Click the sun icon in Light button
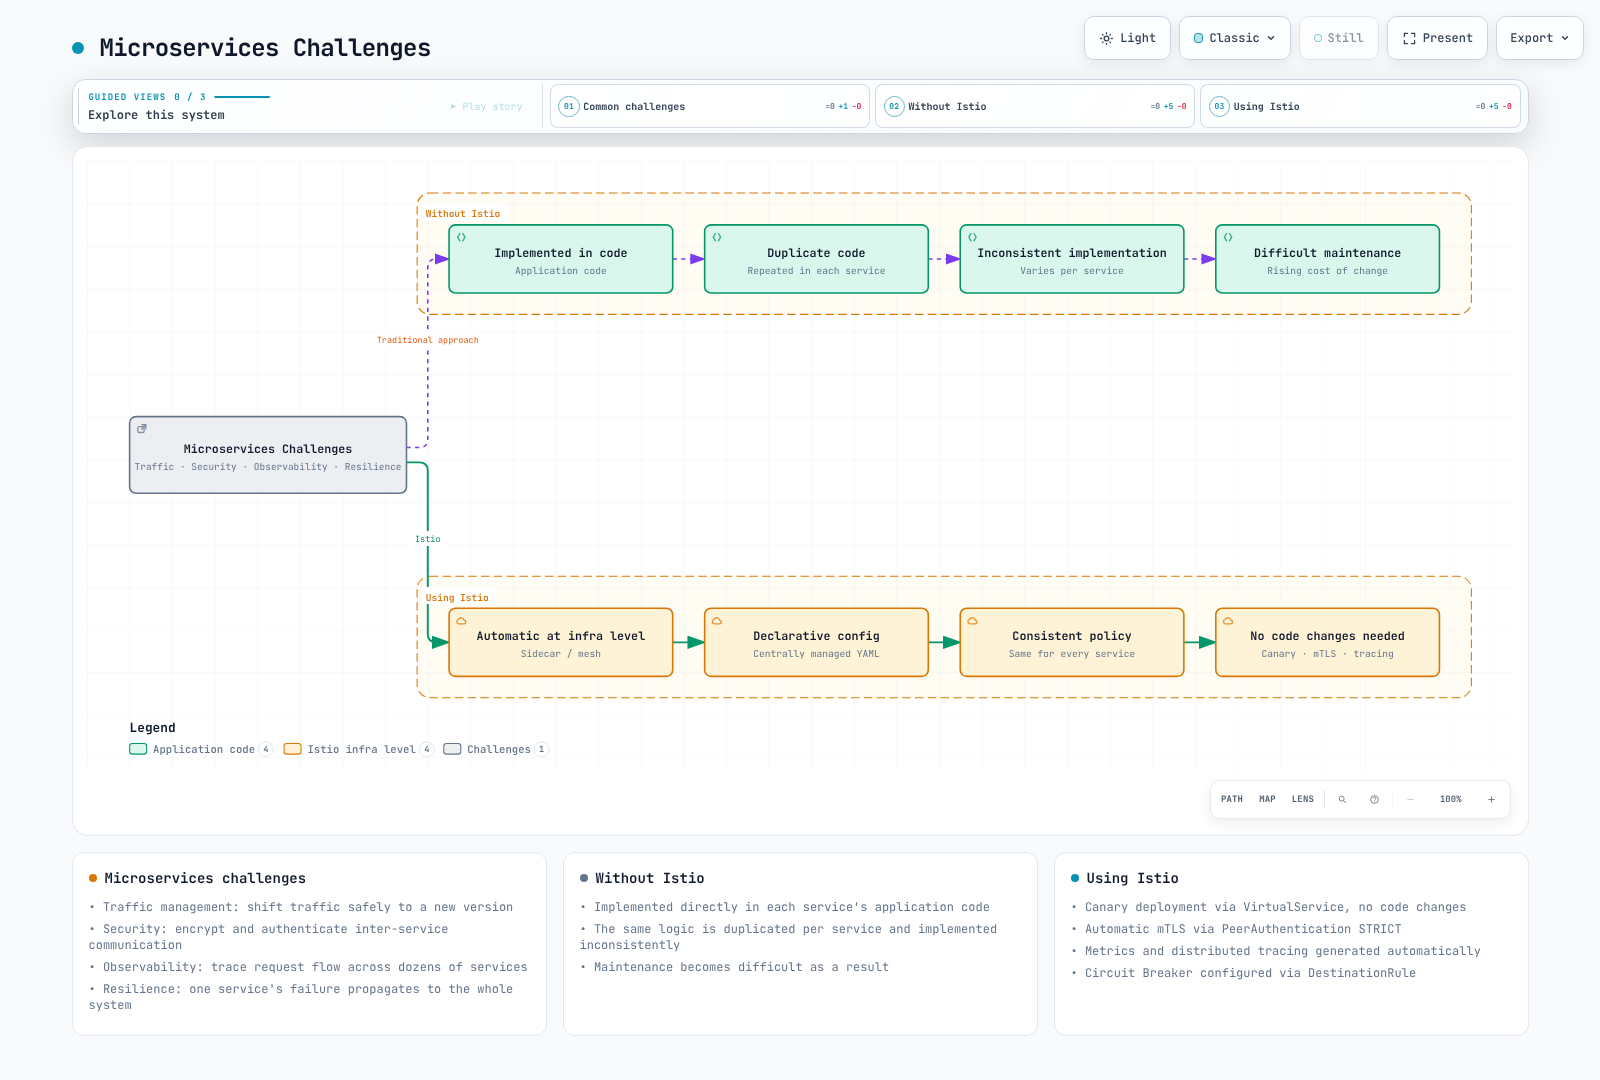The height and width of the screenshot is (1080, 1600). [x=1106, y=38]
